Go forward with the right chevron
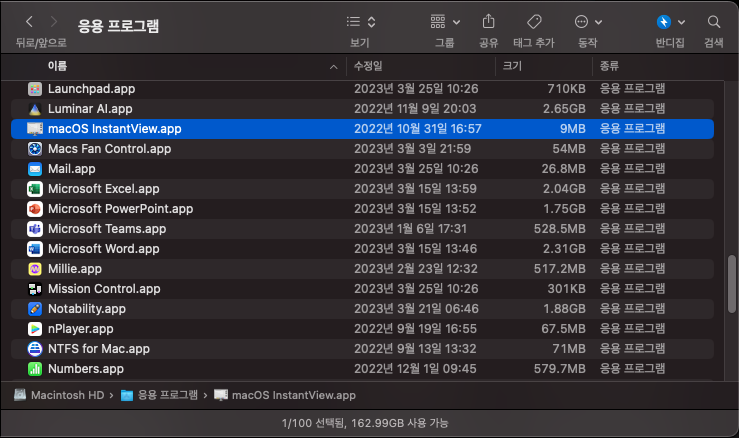The image size is (739, 438). [x=53, y=22]
